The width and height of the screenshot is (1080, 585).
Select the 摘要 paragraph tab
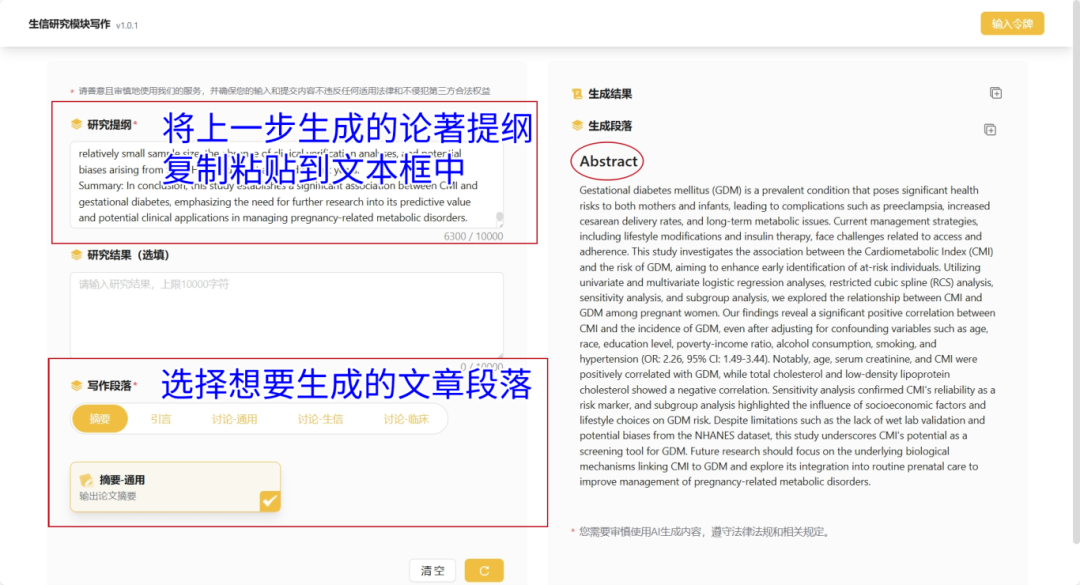point(100,419)
